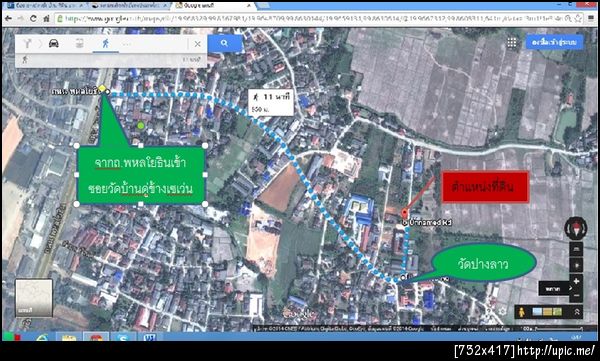Click the my-location button
The width and height of the screenshot is (600, 361).
(576, 265)
